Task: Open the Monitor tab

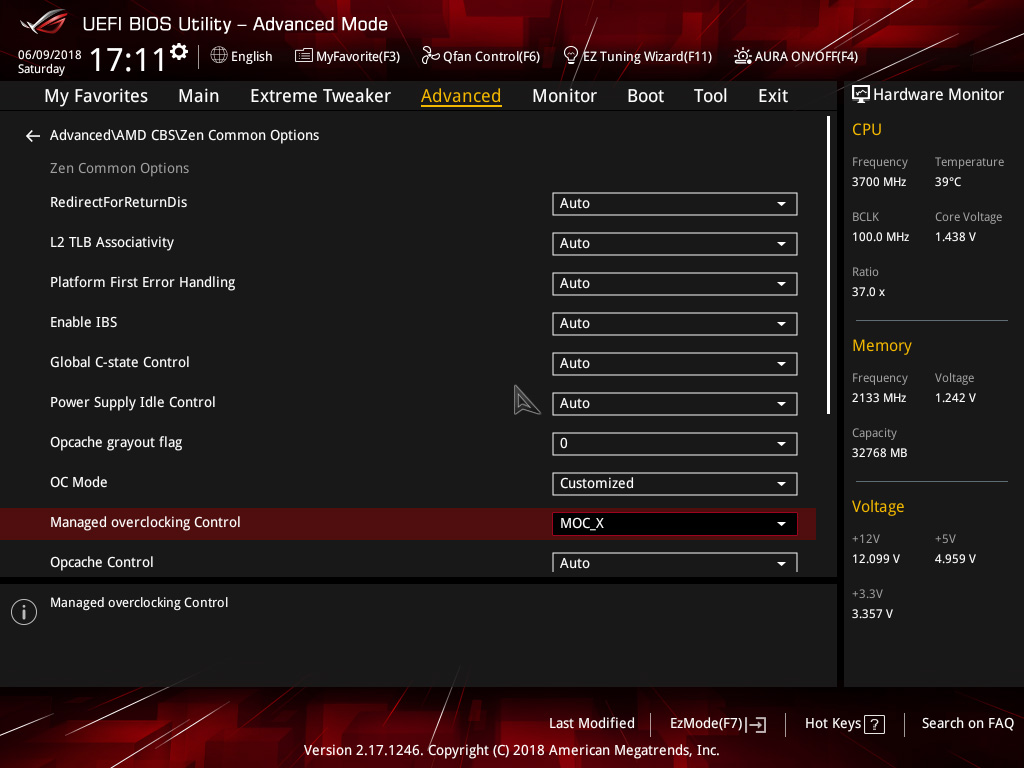Action: [564, 96]
